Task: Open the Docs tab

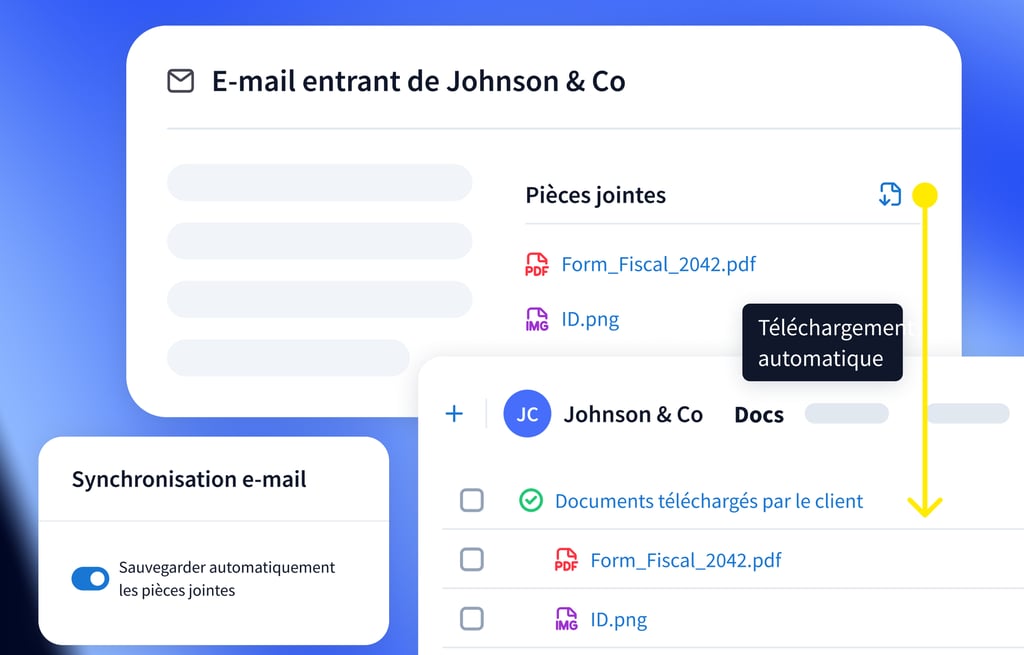Action: [759, 415]
